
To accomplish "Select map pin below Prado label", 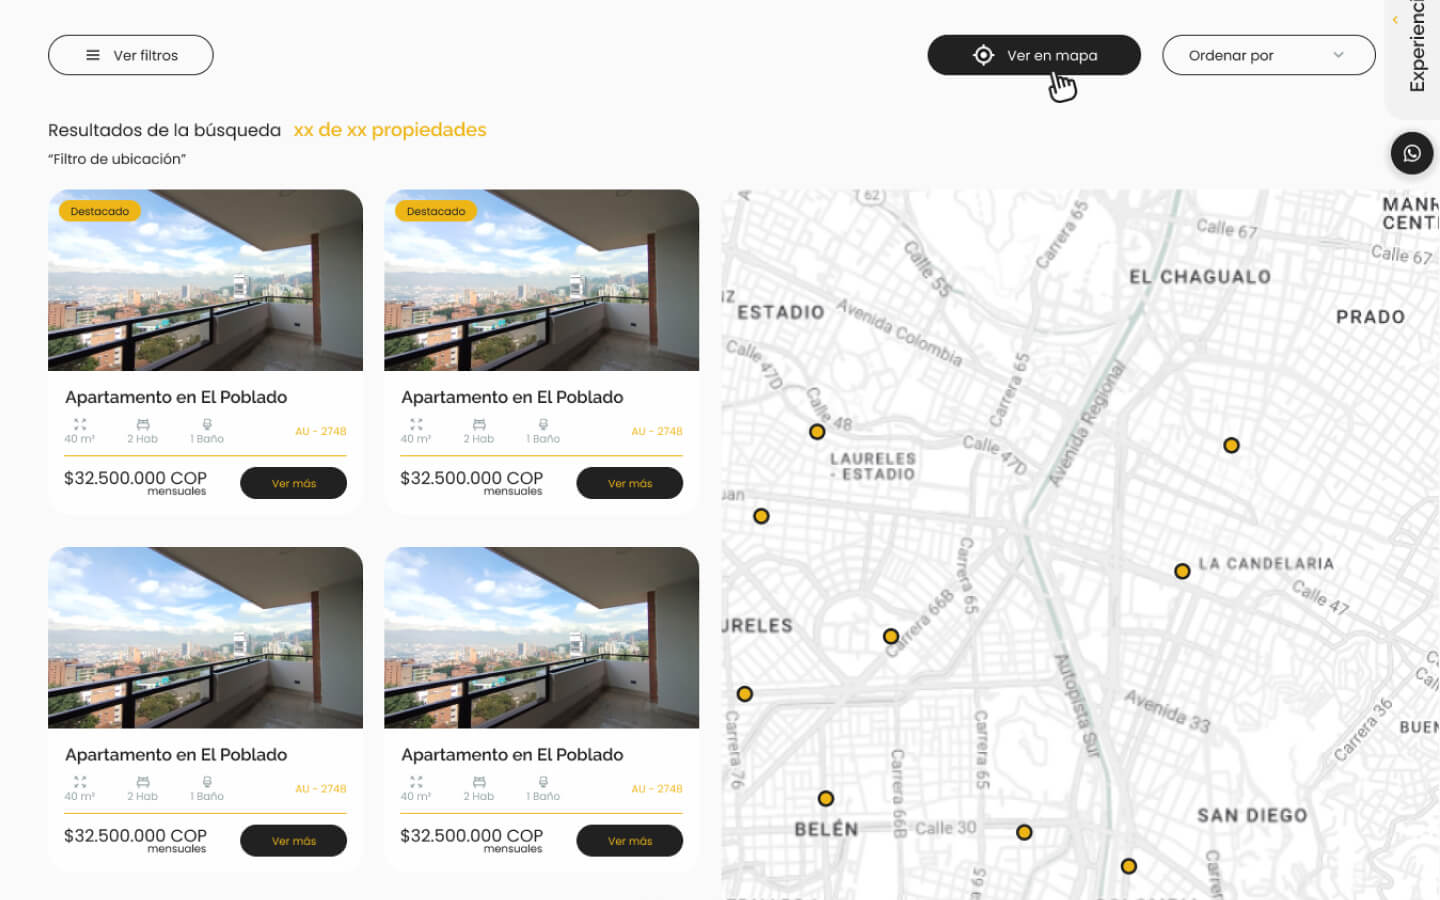I will [x=1231, y=445].
